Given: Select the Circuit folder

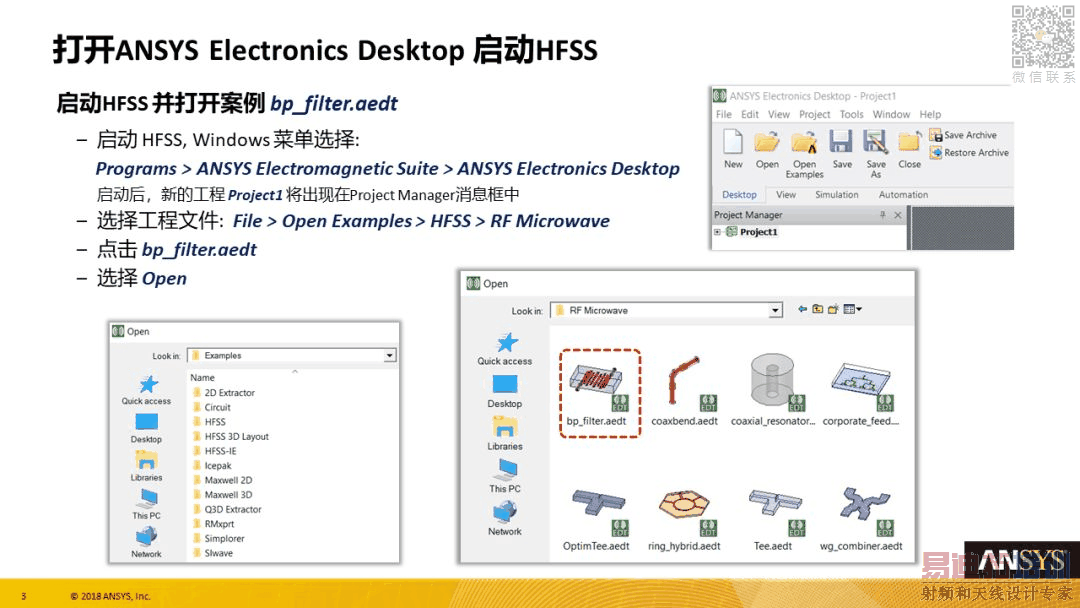Looking at the screenshot, I should [211, 407].
